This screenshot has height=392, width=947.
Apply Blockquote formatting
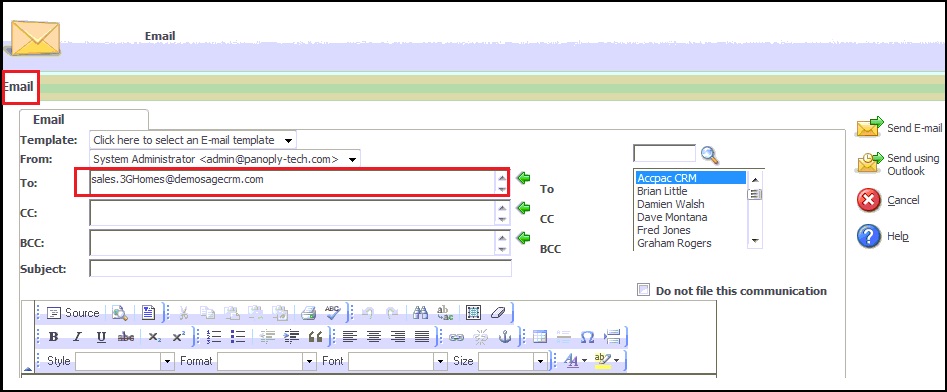click(x=315, y=337)
